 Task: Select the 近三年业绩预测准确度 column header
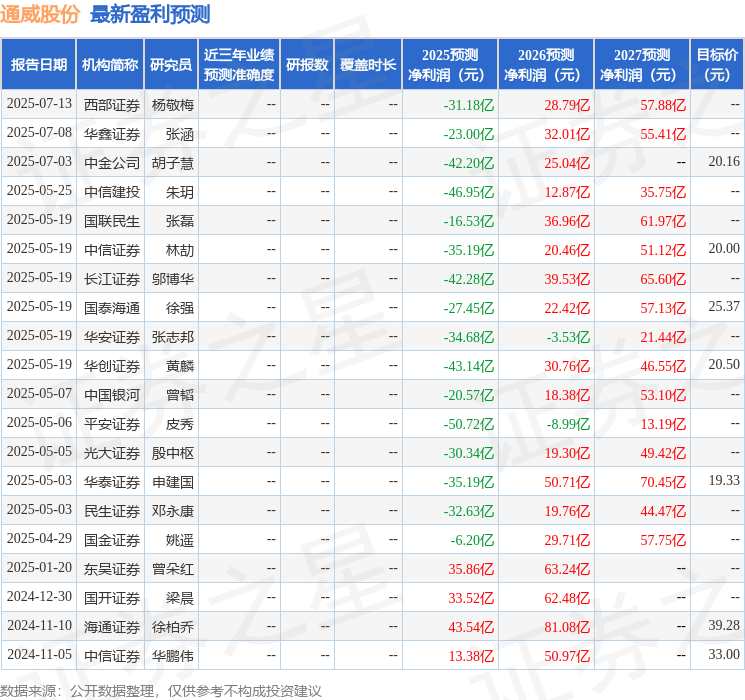(x=239, y=65)
